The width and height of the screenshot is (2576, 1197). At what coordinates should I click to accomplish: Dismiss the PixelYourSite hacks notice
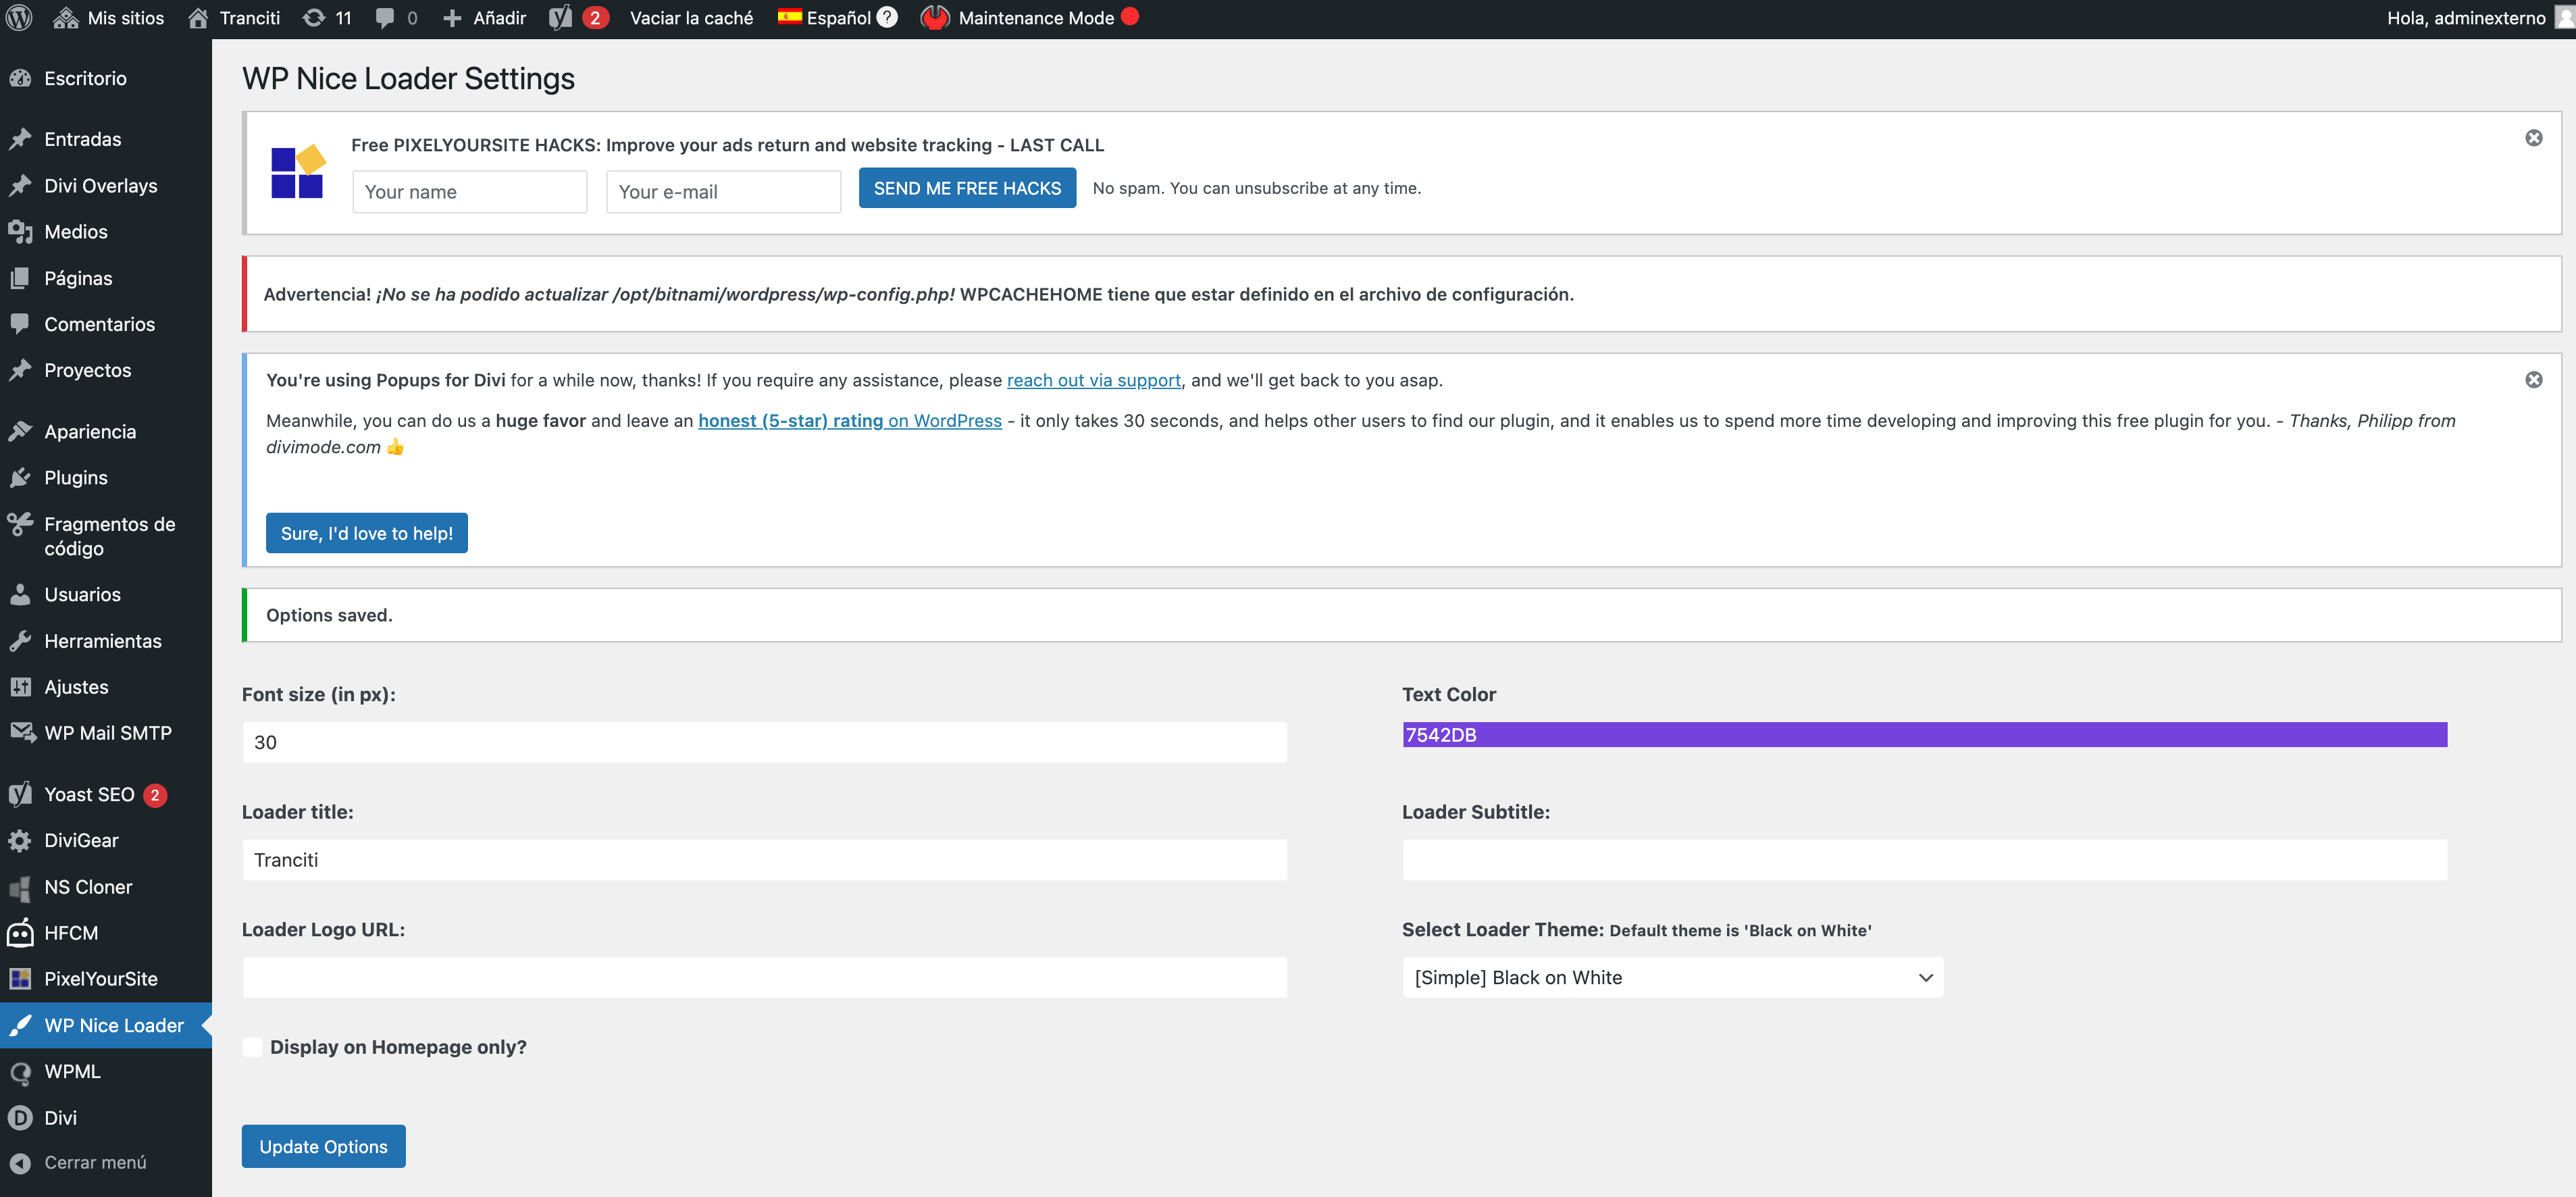pos(2533,138)
